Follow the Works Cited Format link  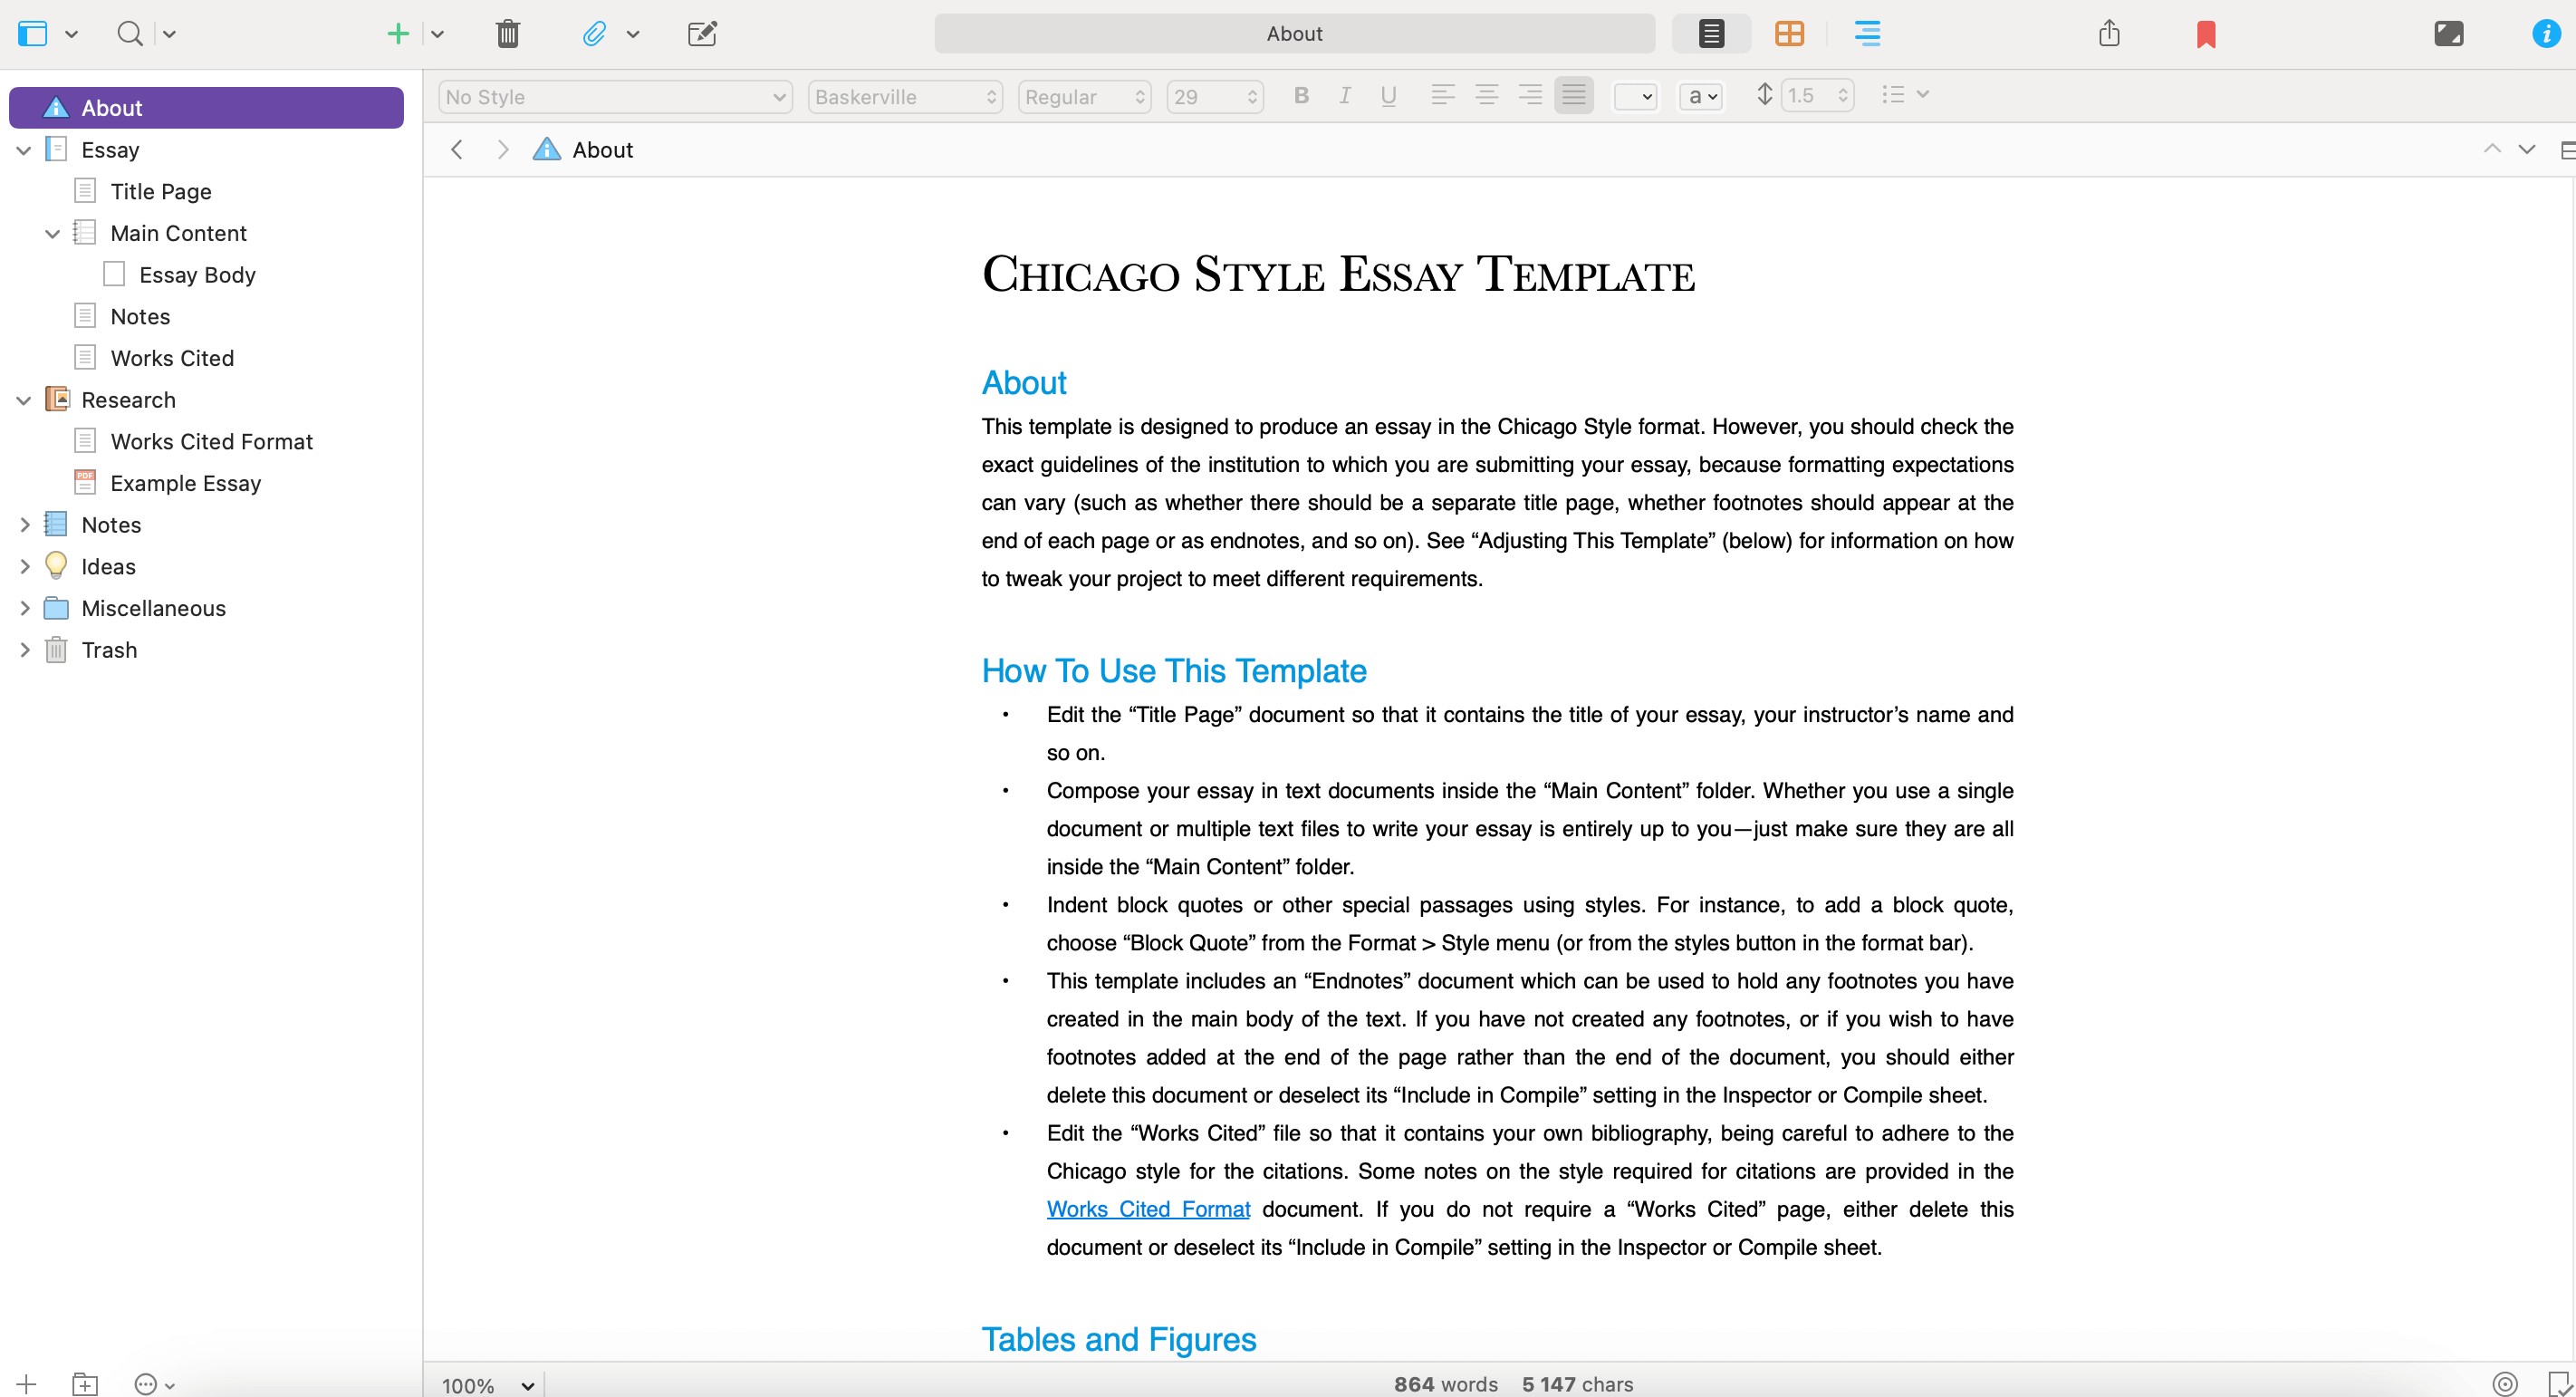point(1148,1209)
